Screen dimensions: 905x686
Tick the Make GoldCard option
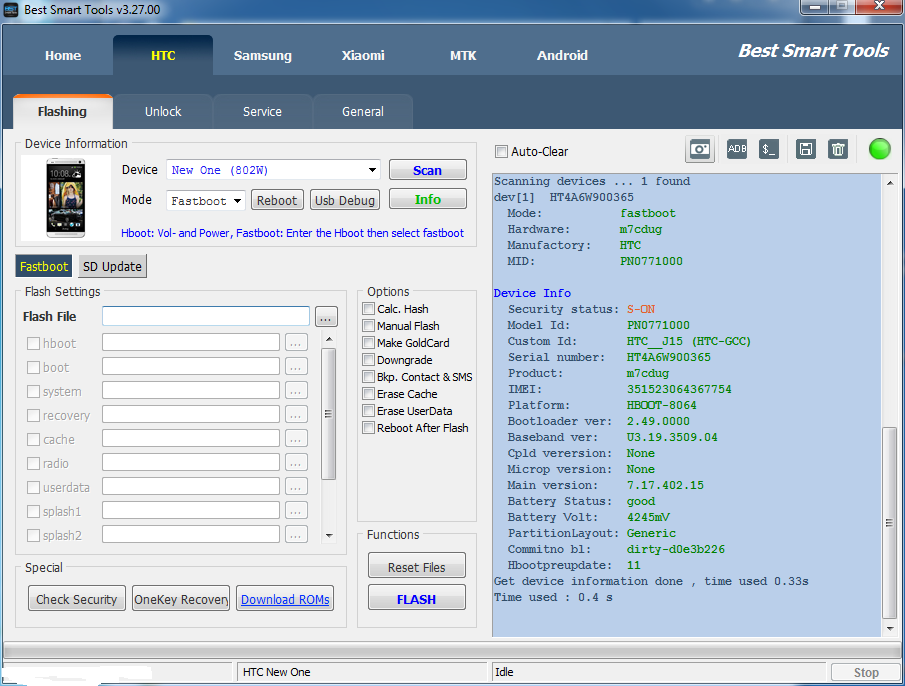[368, 342]
